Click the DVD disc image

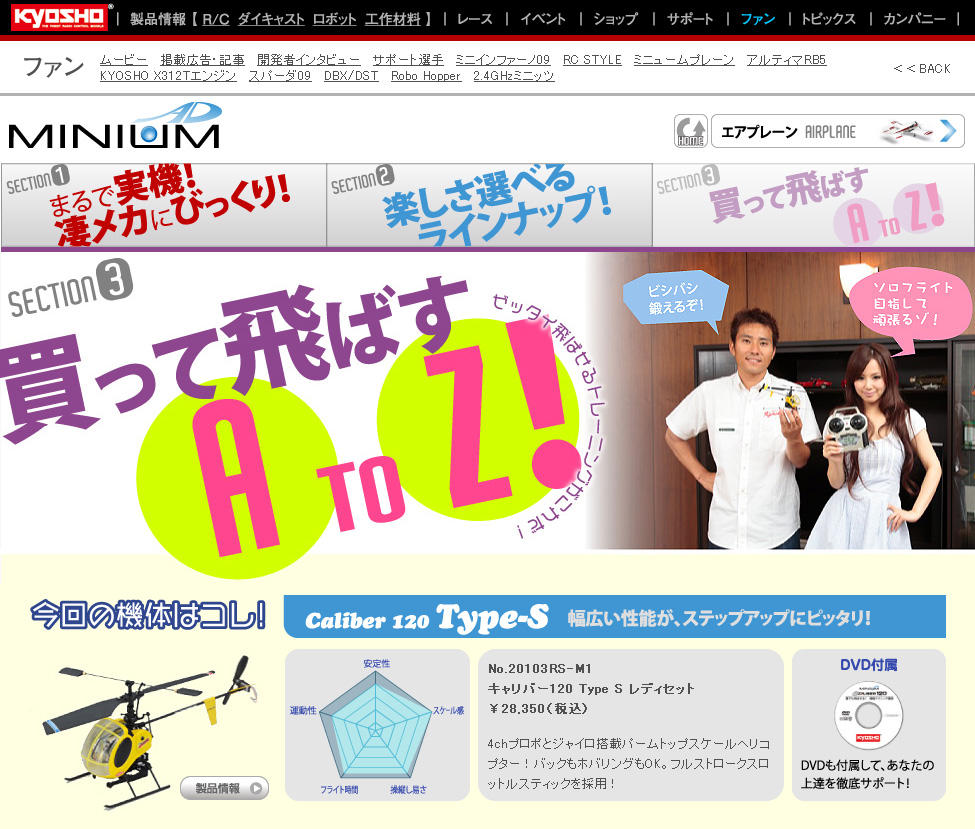click(869, 716)
